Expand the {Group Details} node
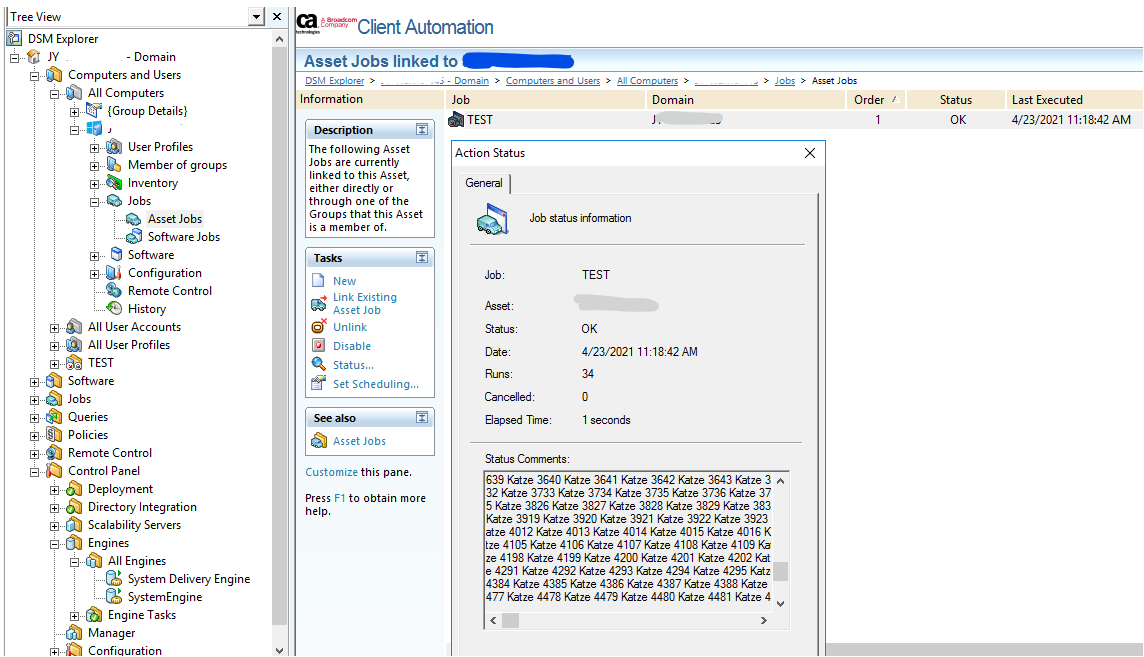The image size is (1144, 657). [x=74, y=112]
